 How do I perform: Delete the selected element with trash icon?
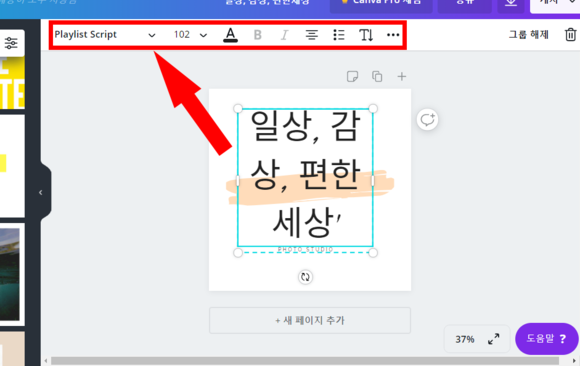[570, 35]
